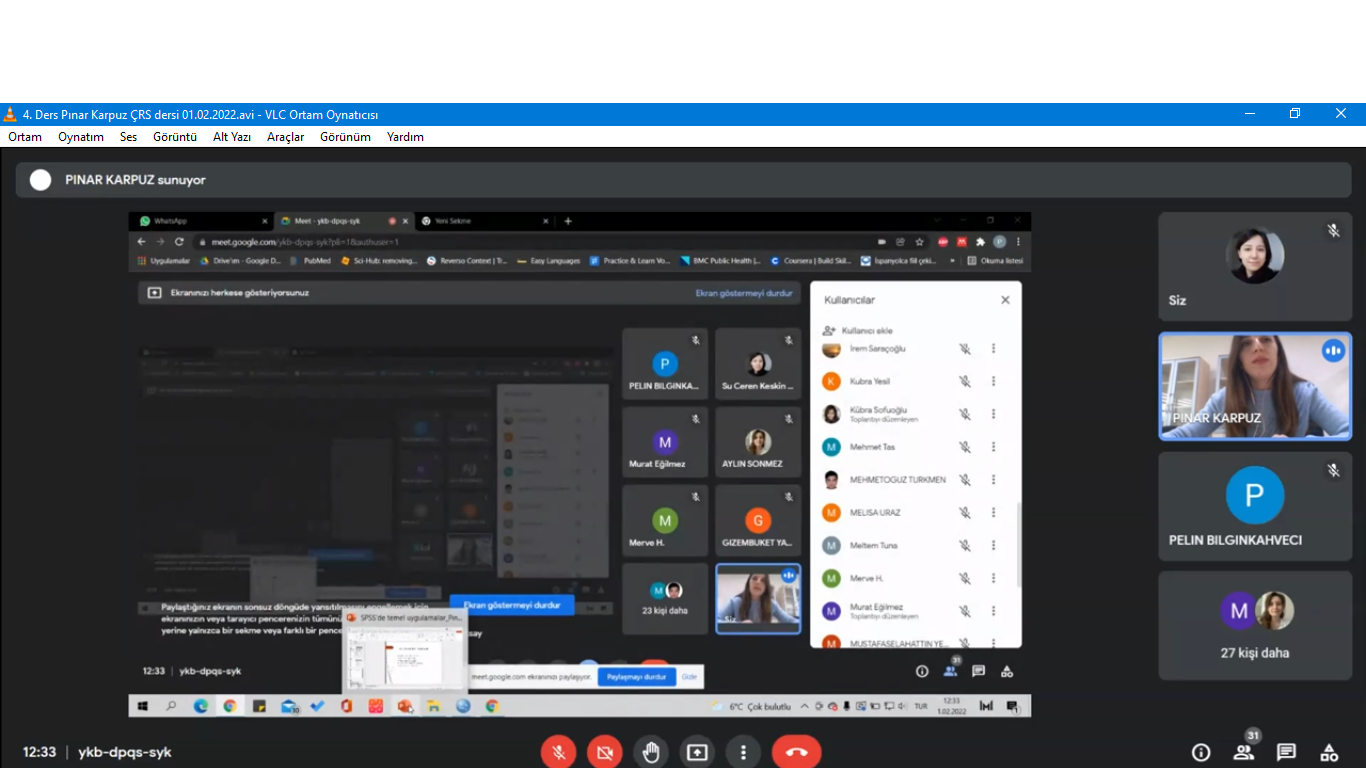Open the chat messages icon
Screen dimensions: 1366x768
click(1286, 752)
